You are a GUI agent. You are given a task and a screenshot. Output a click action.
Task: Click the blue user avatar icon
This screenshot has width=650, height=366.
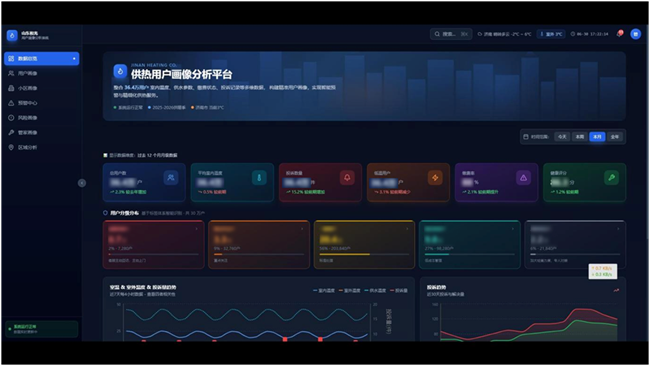pyautogui.click(x=635, y=34)
